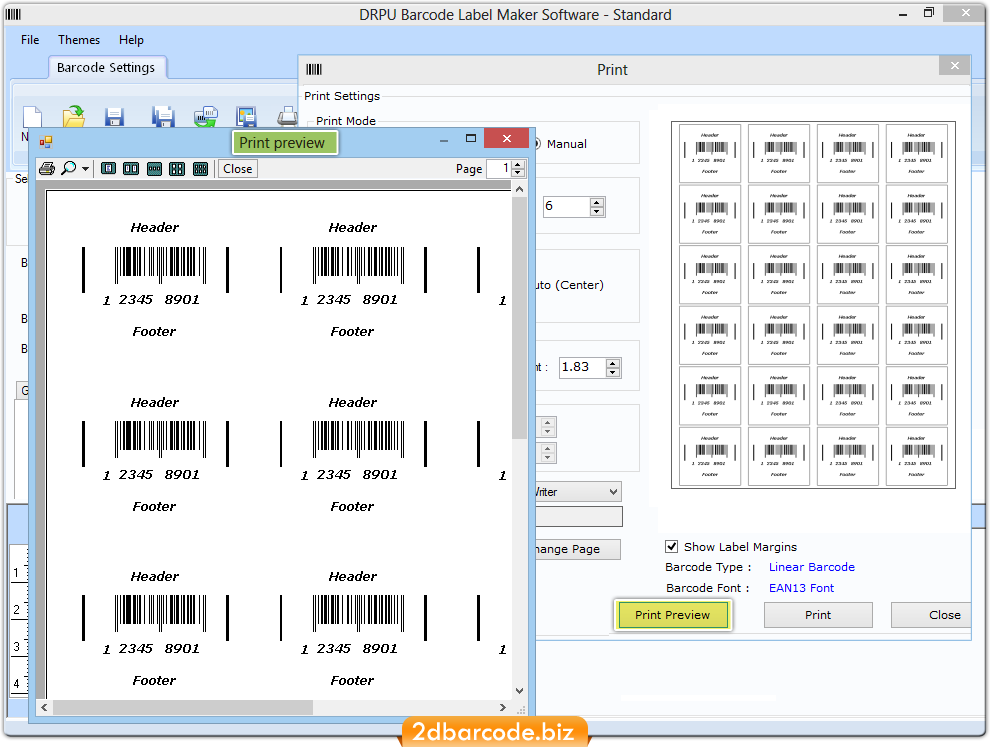
Task: Click the upper disabled spinner in the Print dialog
Action: tap(547, 427)
